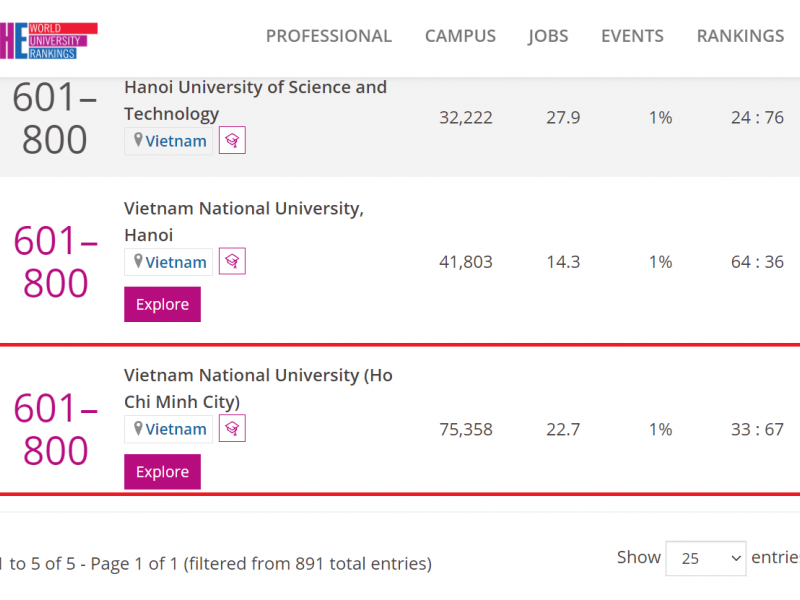This screenshot has height=600, width=800.
Task: Go to the Jobs section
Action: click(x=548, y=36)
